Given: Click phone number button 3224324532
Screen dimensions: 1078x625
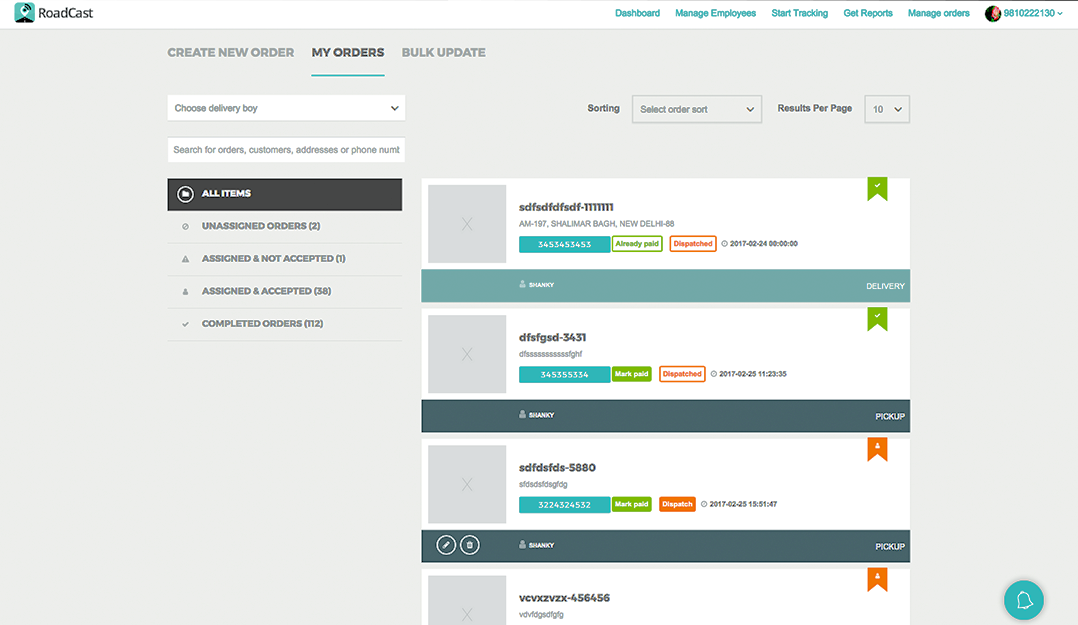Looking at the screenshot, I should coord(564,505).
